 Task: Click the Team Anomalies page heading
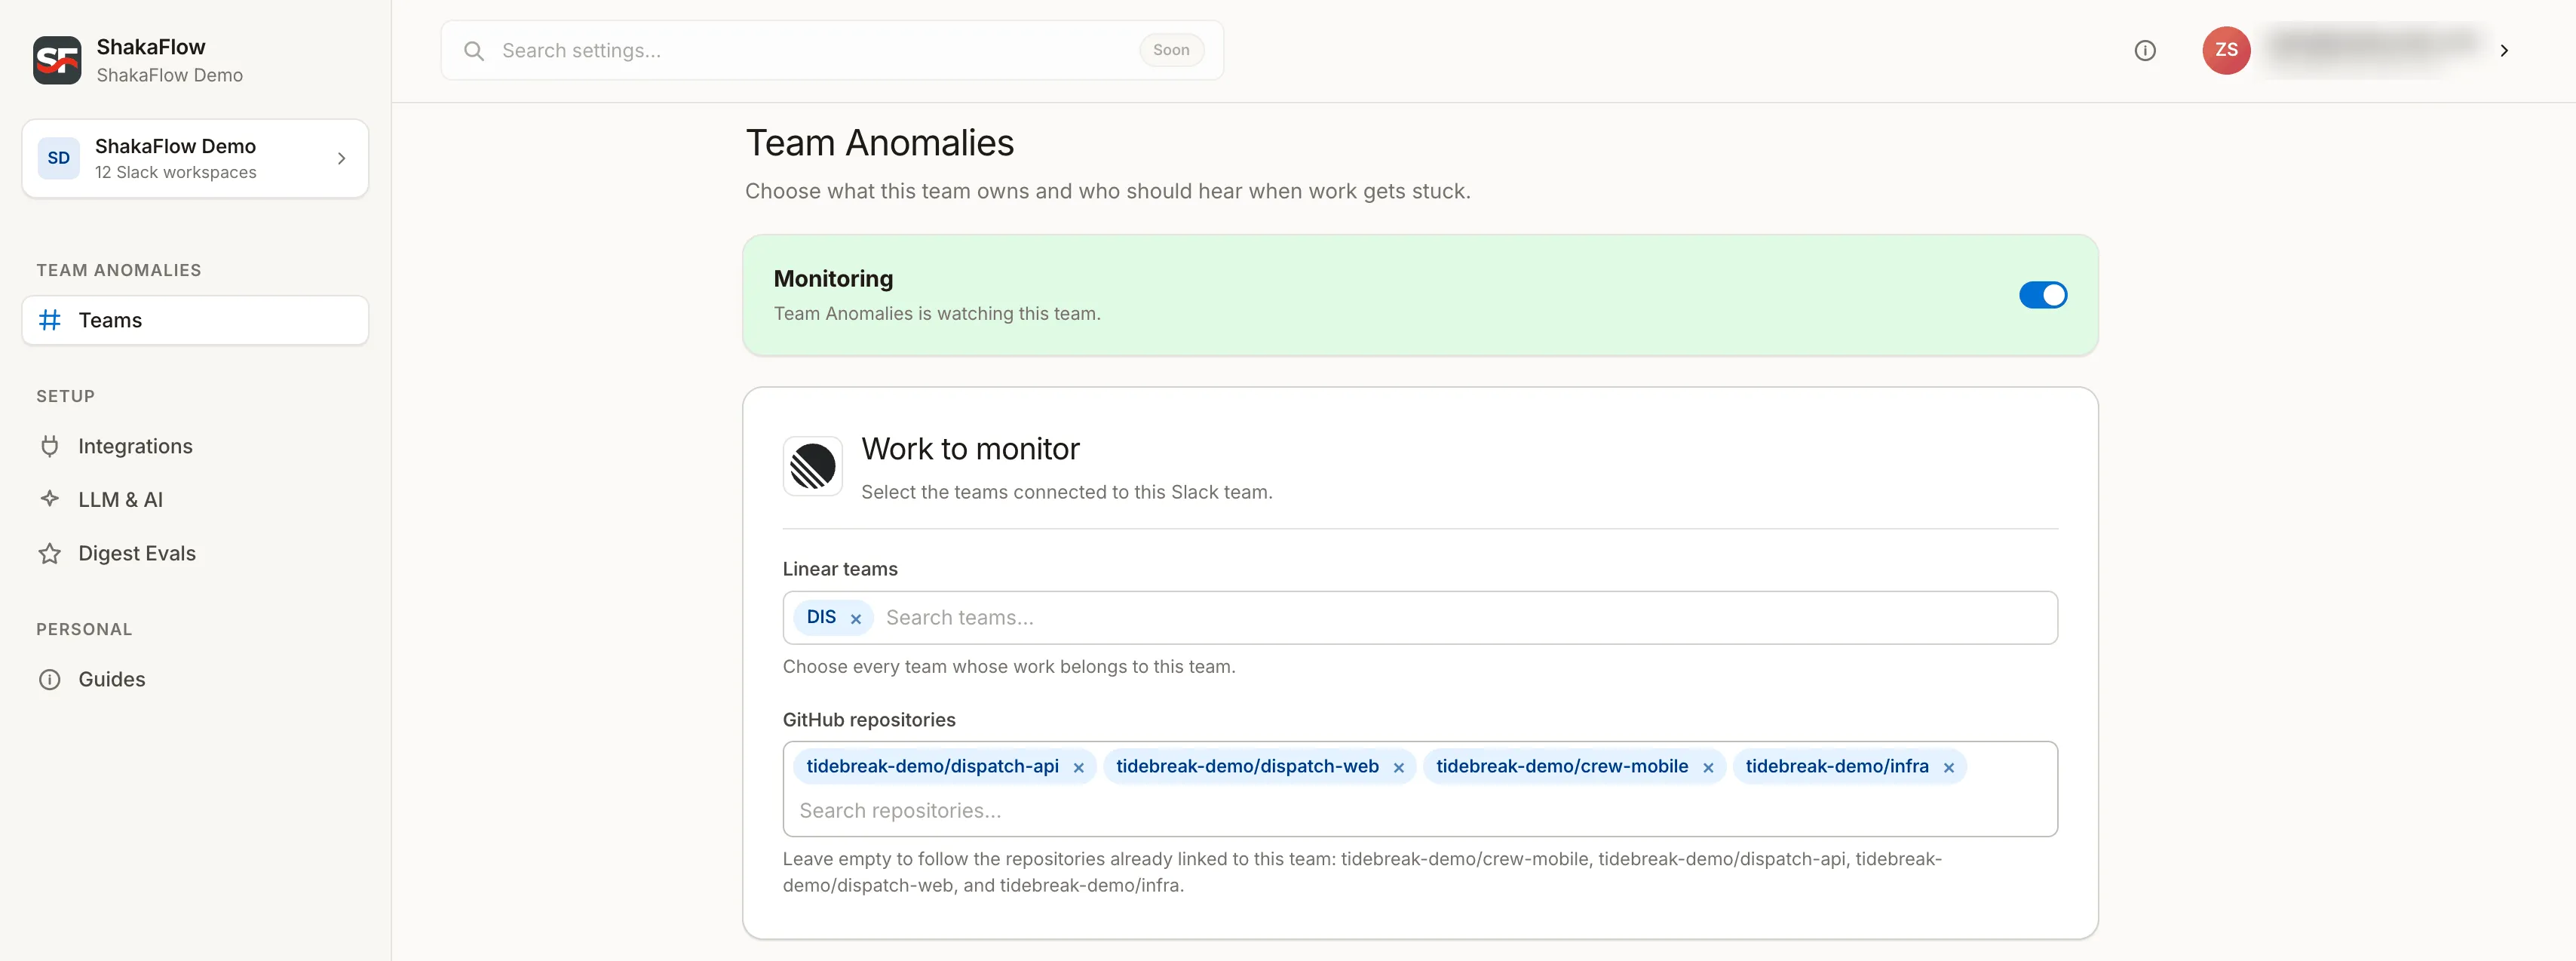pyautogui.click(x=880, y=143)
